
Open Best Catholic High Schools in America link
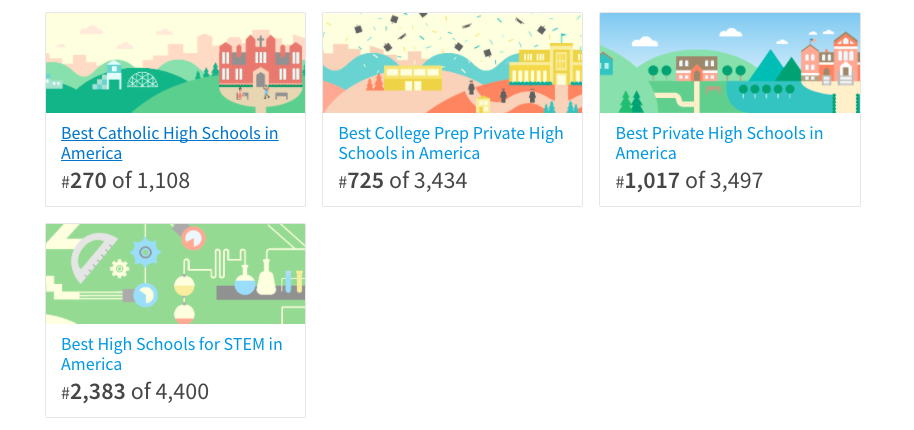pyautogui.click(x=169, y=143)
